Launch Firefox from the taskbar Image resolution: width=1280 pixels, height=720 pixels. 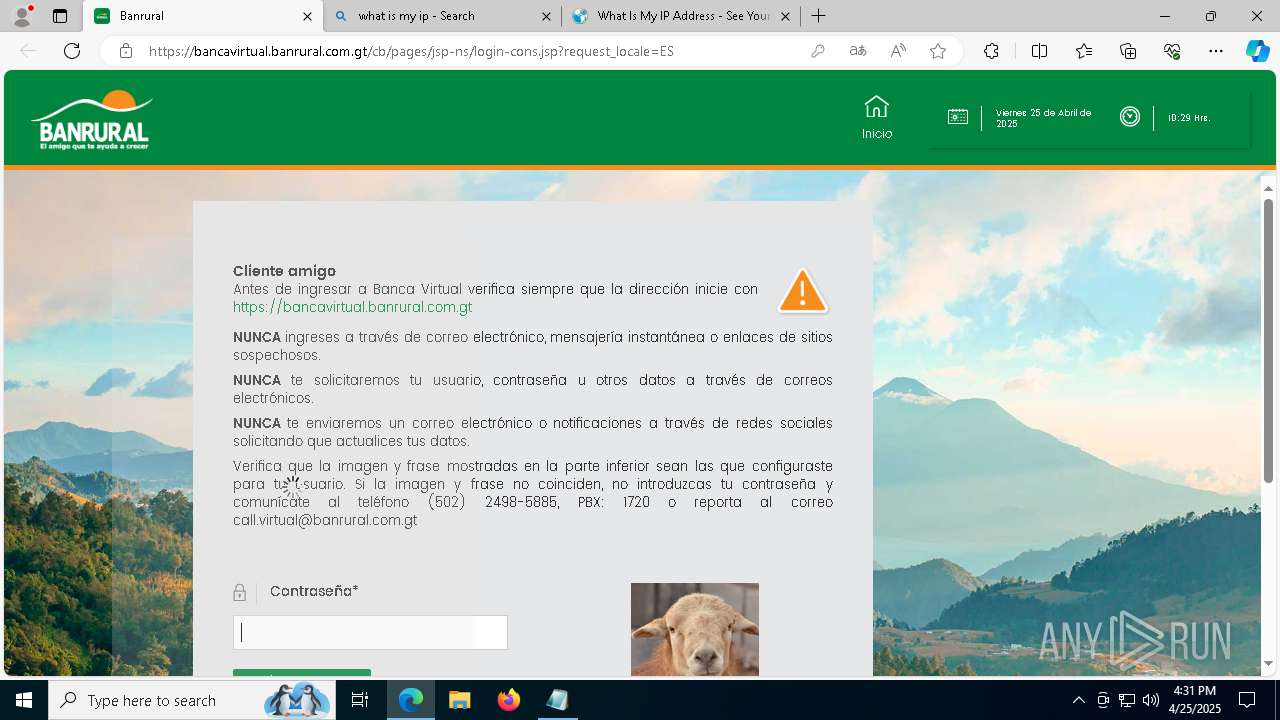509,700
